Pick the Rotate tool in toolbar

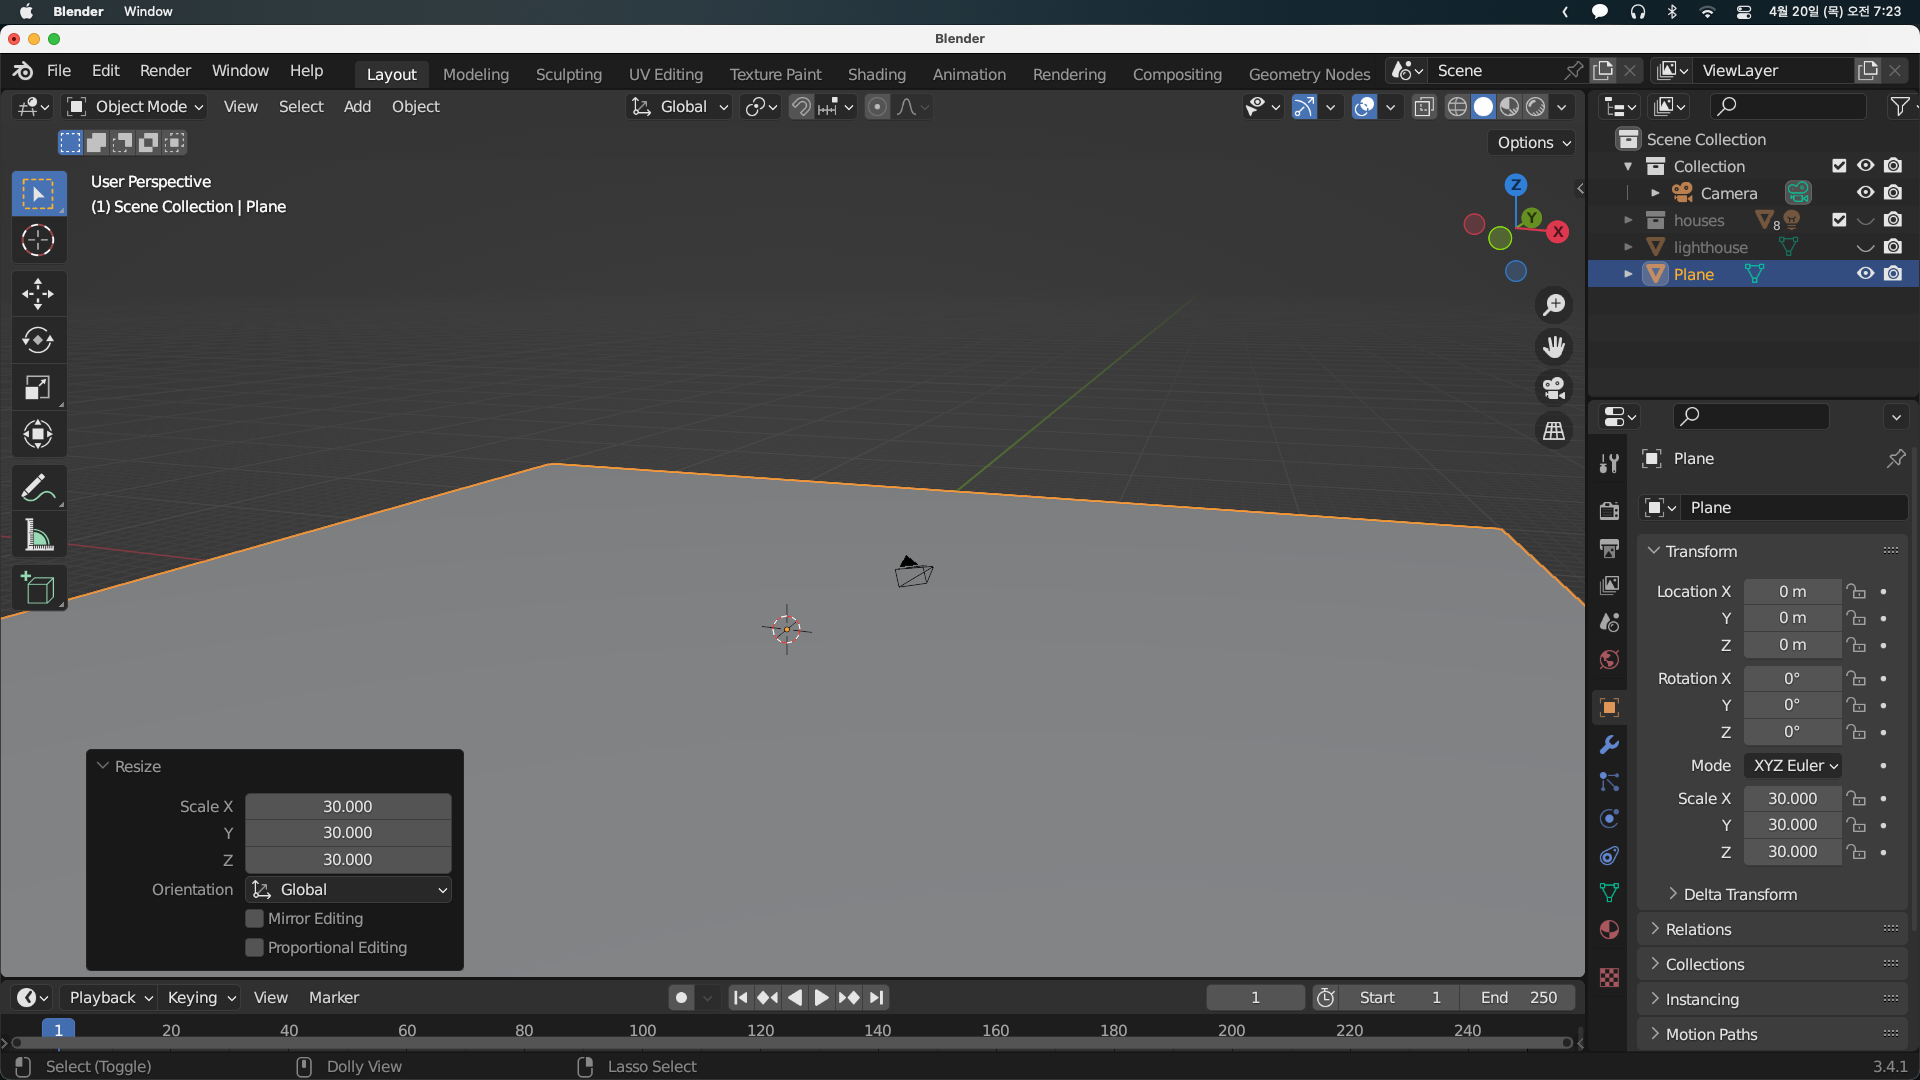tap(38, 340)
